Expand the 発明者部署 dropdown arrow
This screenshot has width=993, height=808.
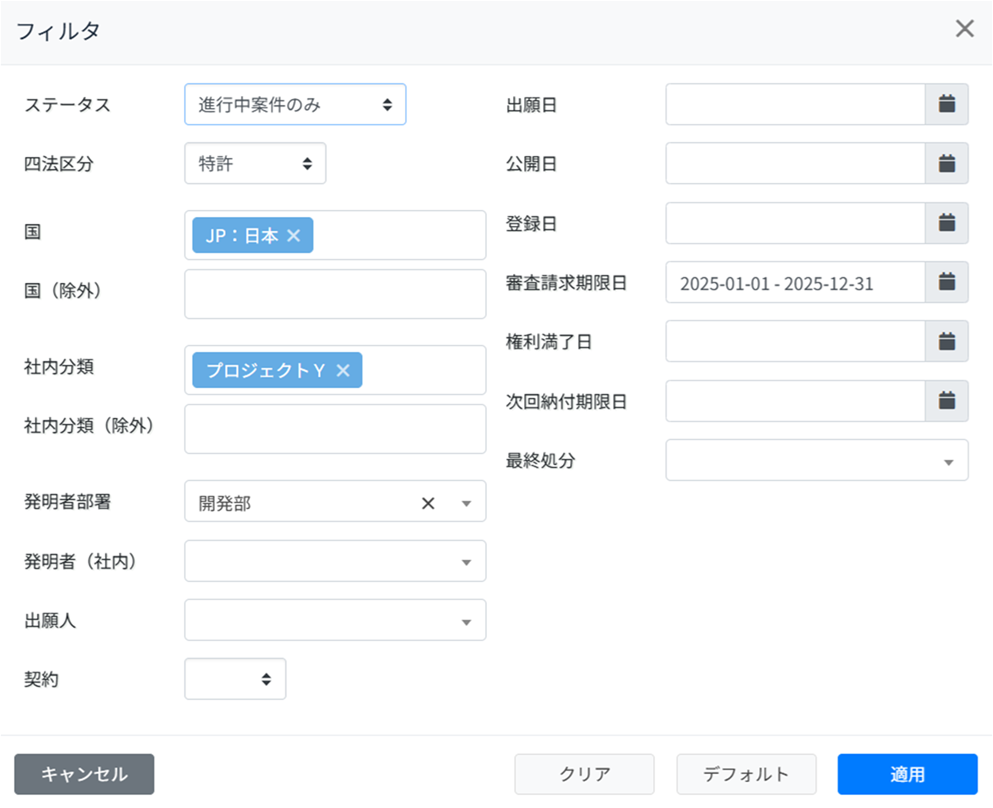click(x=467, y=503)
